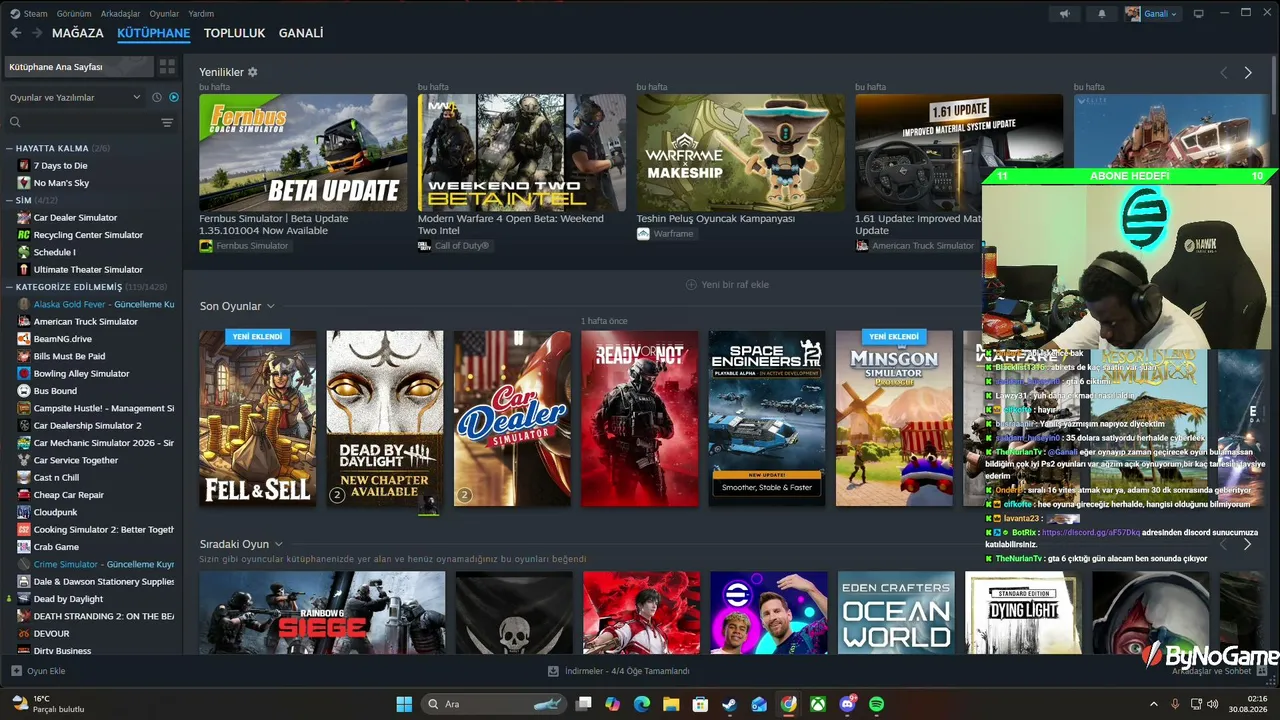Open Steam announcements megaphone icon

tap(1065, 14)
